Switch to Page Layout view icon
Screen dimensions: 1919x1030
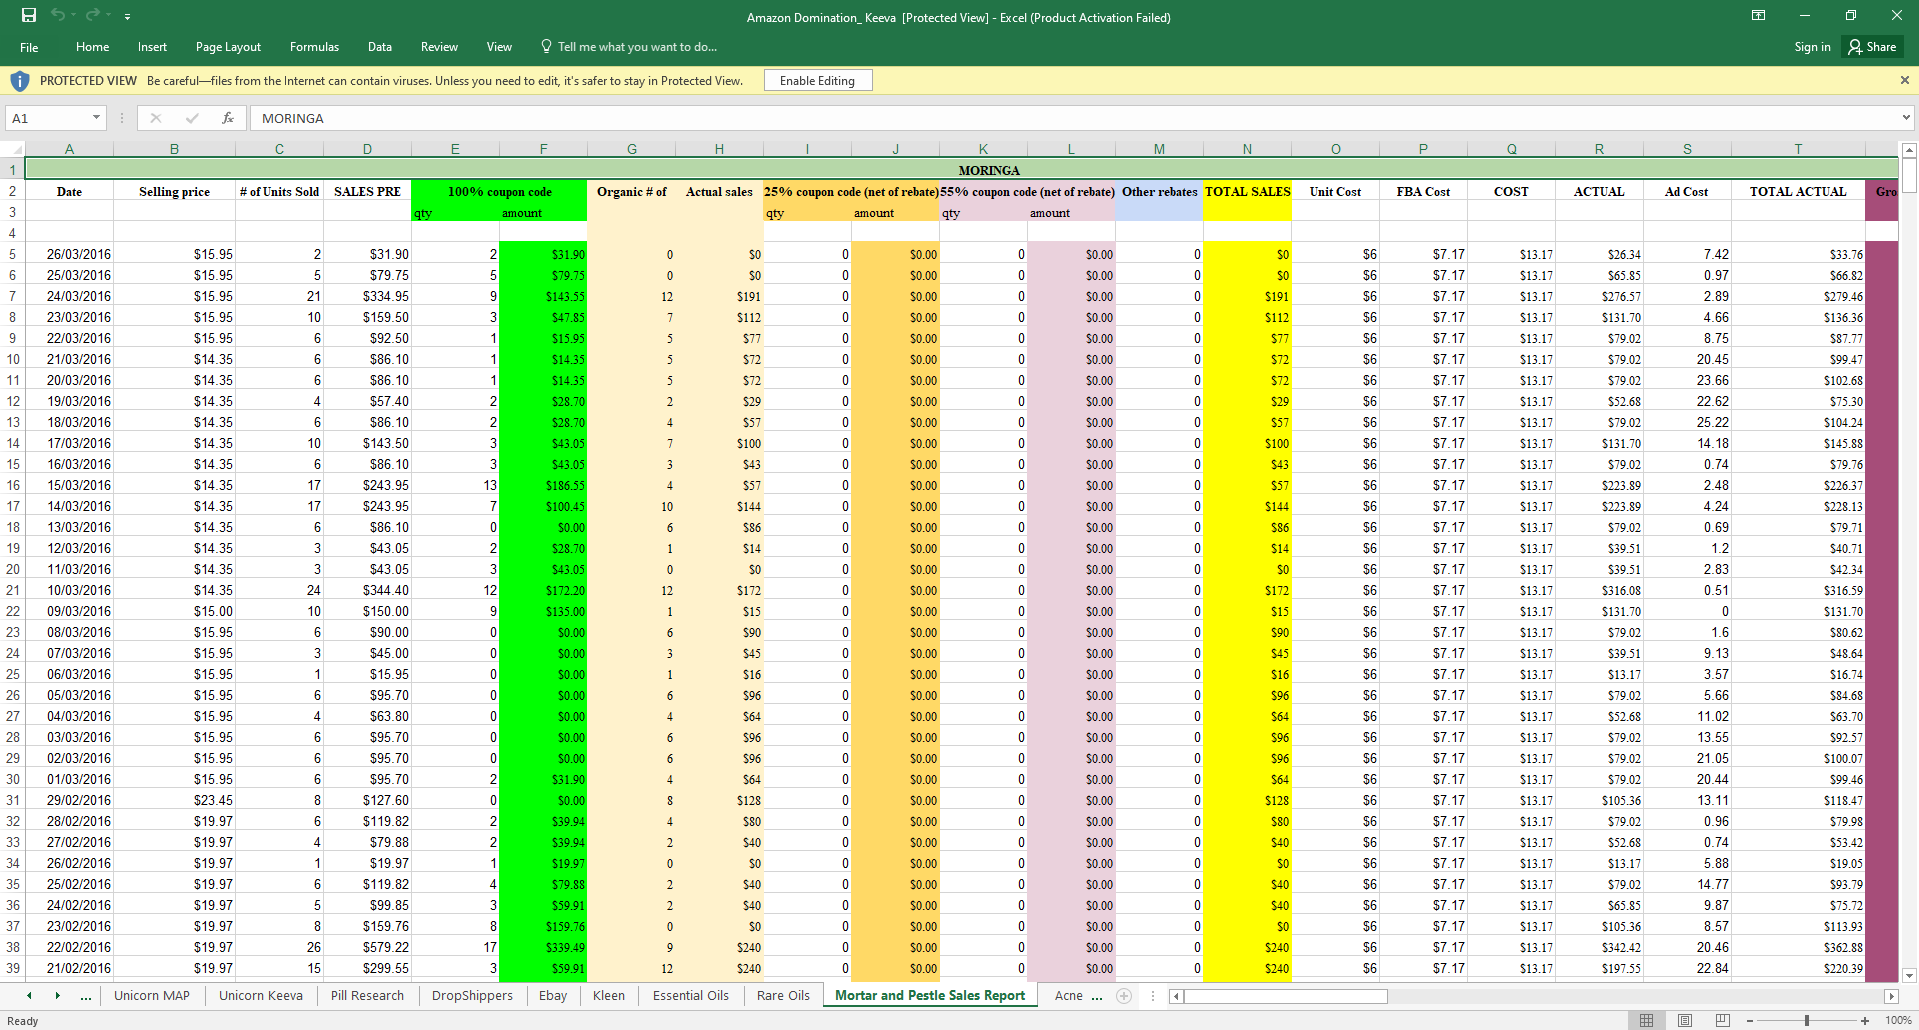[1685, 1020]
